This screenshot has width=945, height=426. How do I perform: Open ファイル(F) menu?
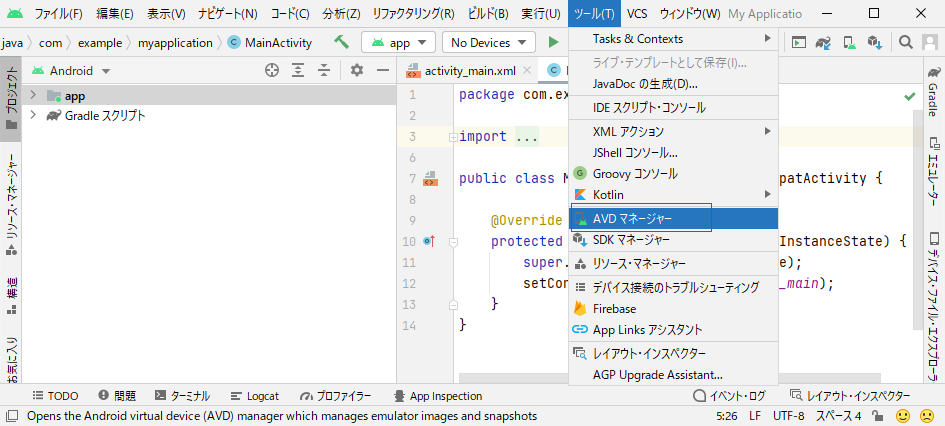click(58, 13)
